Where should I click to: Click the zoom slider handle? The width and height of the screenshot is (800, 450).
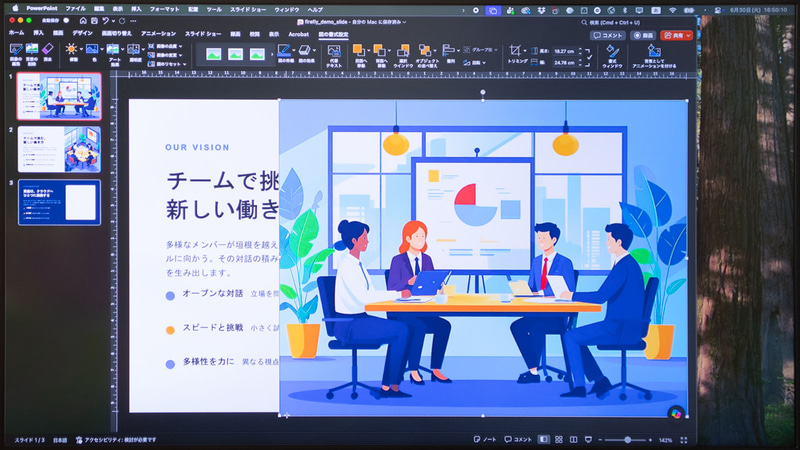628,440
